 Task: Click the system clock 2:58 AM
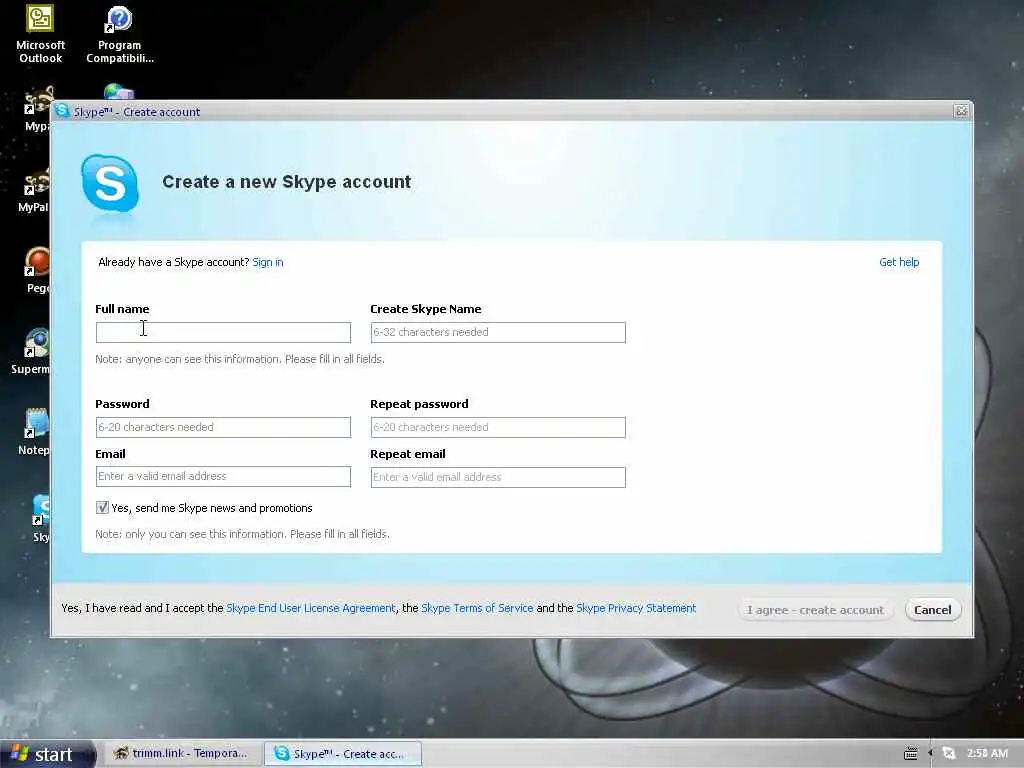(987, 753)
